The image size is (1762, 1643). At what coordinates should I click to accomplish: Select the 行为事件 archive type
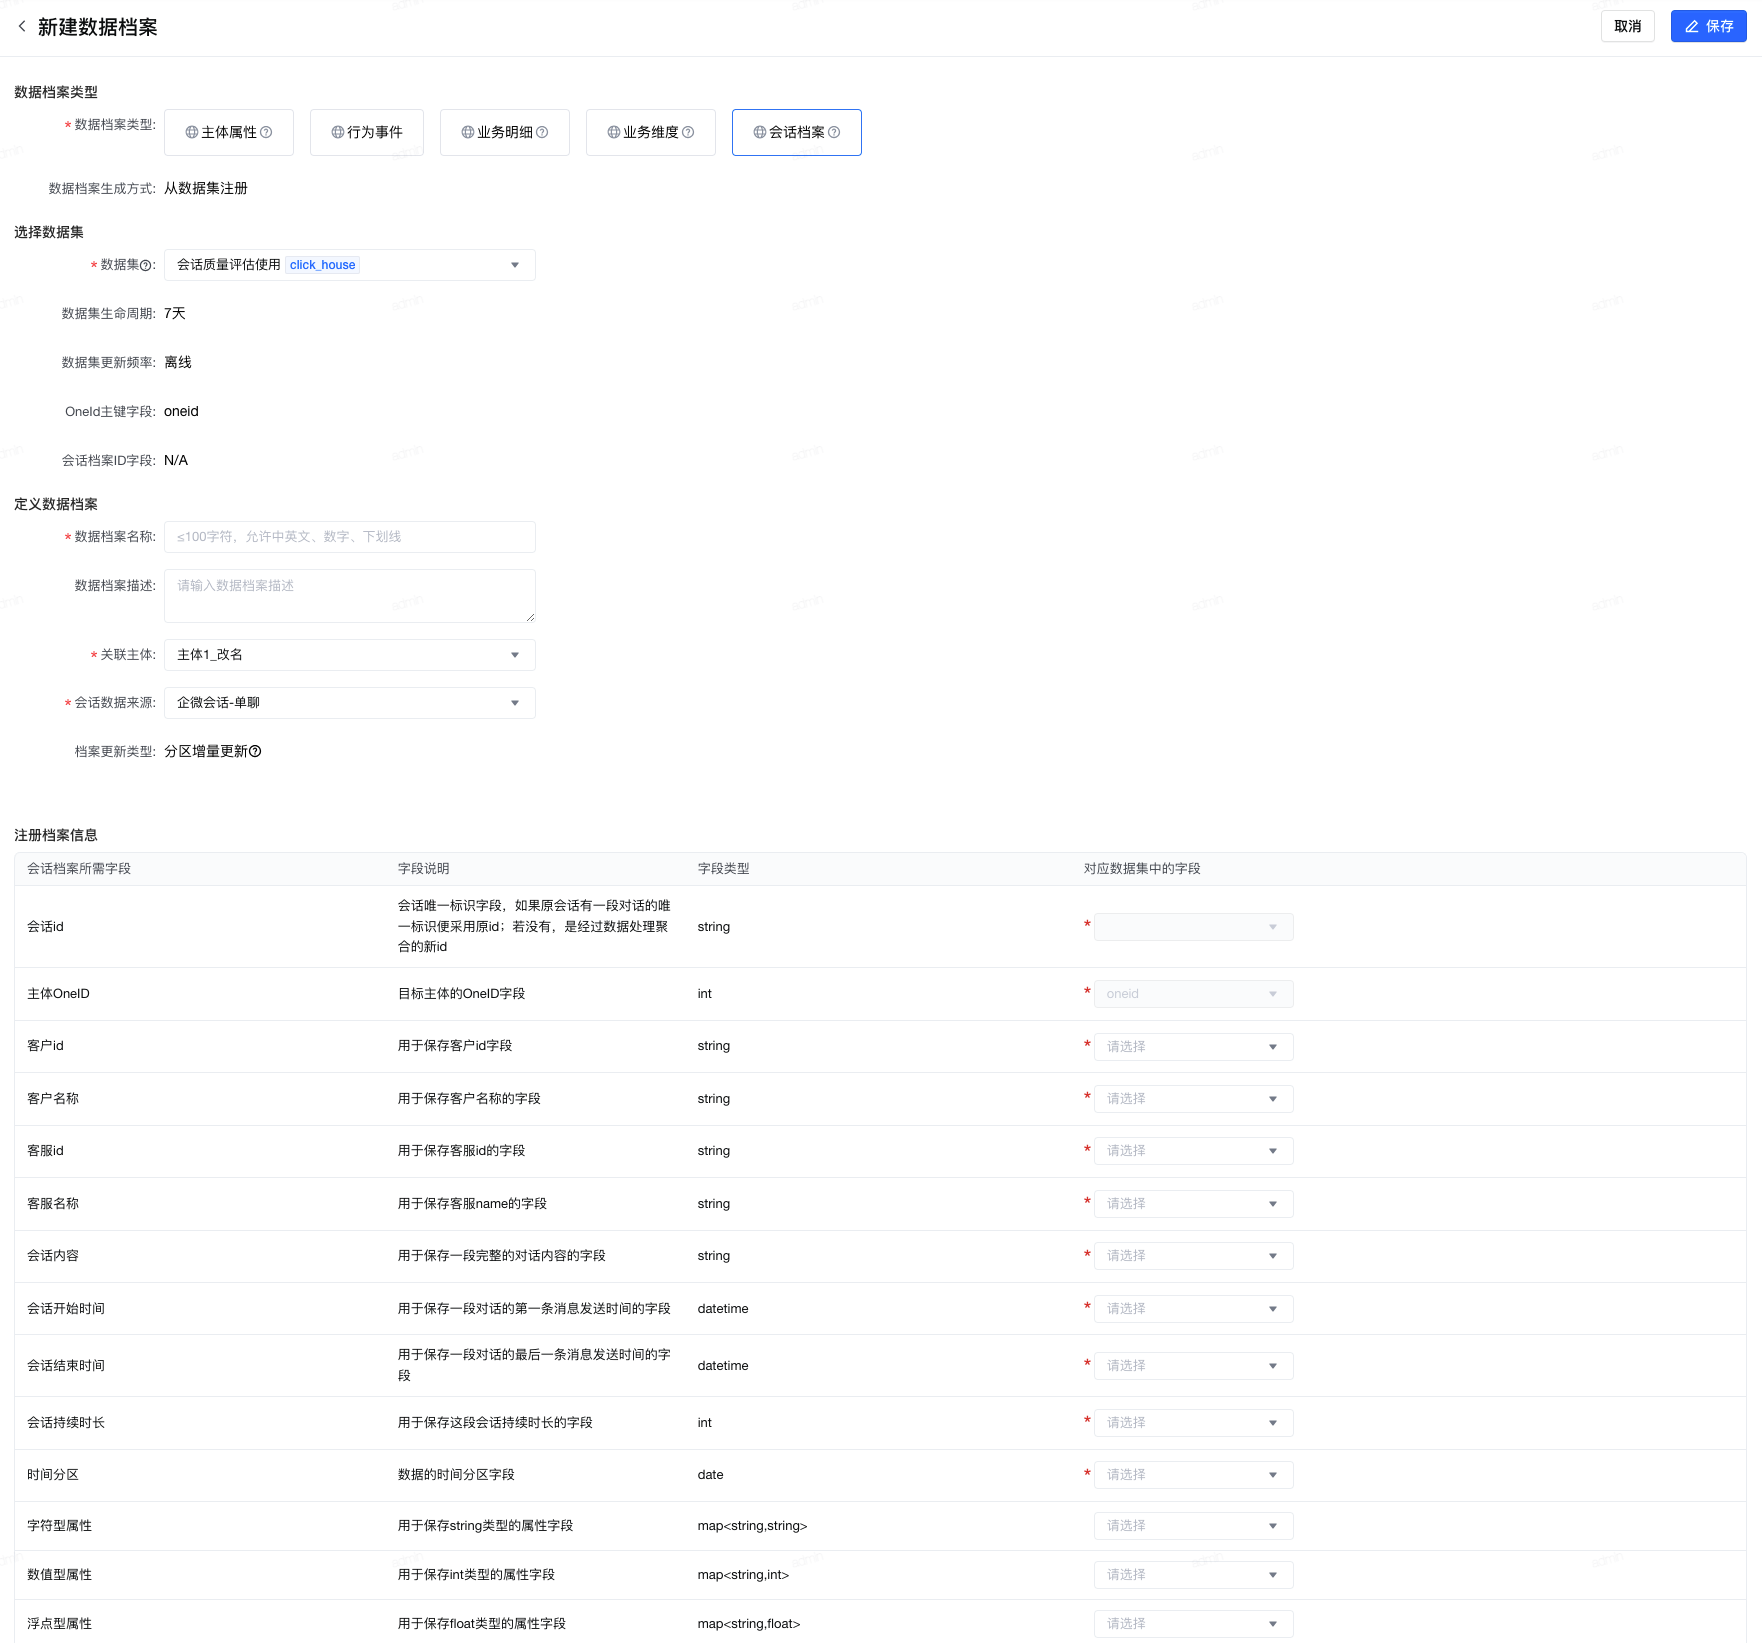pyautogui.click(x=367, y=132)
